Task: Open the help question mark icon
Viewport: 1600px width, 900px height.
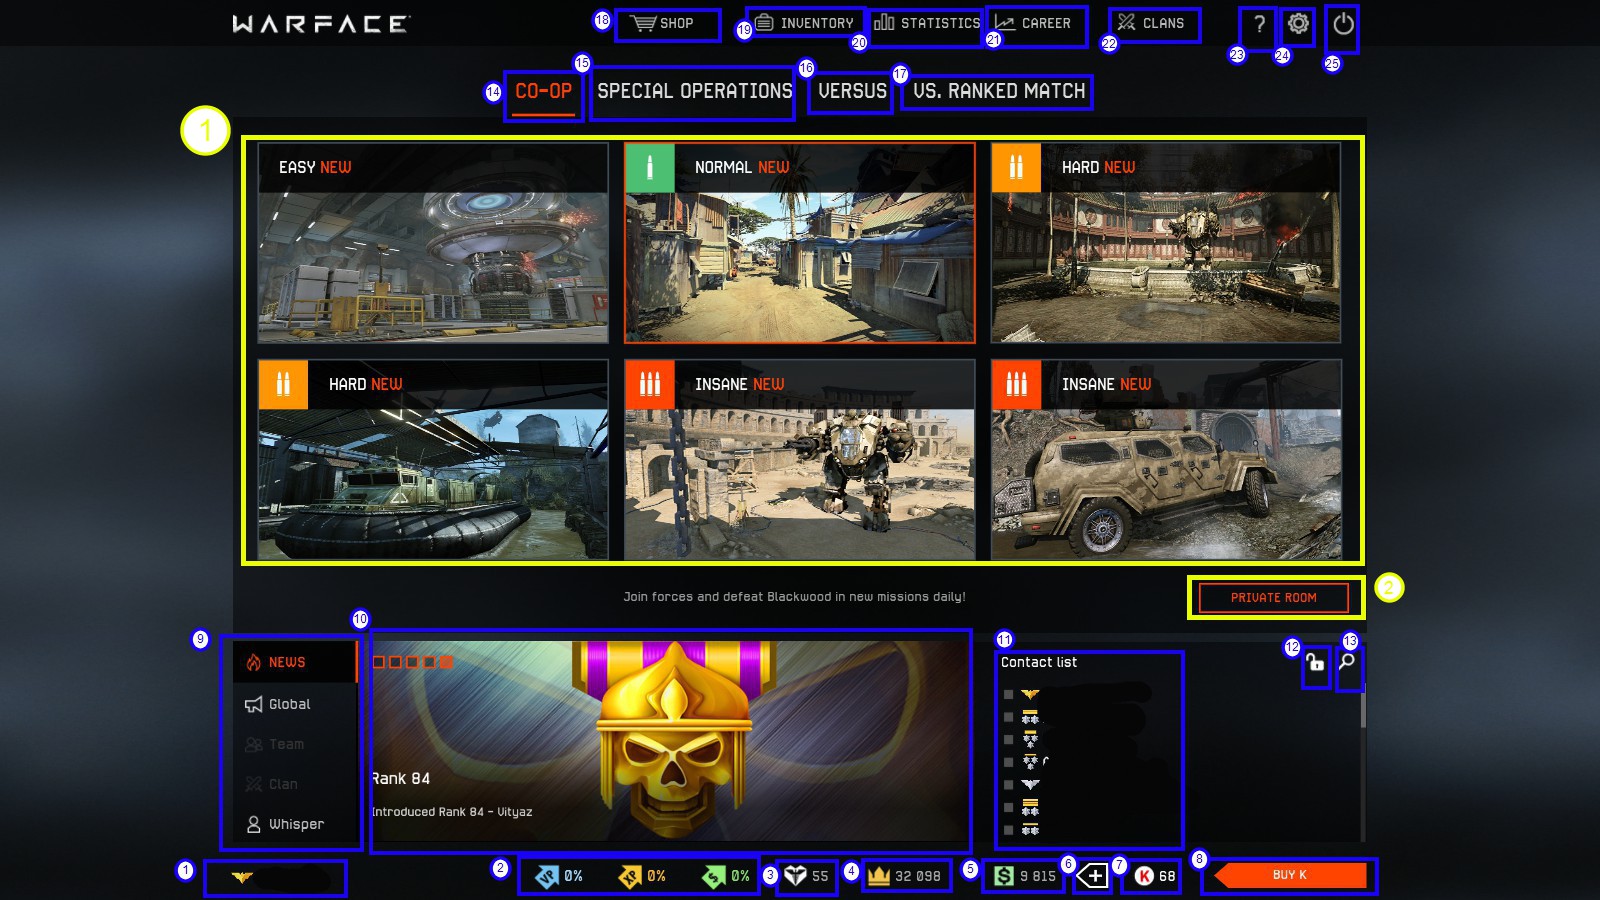Action: [x=1259, y=25]
